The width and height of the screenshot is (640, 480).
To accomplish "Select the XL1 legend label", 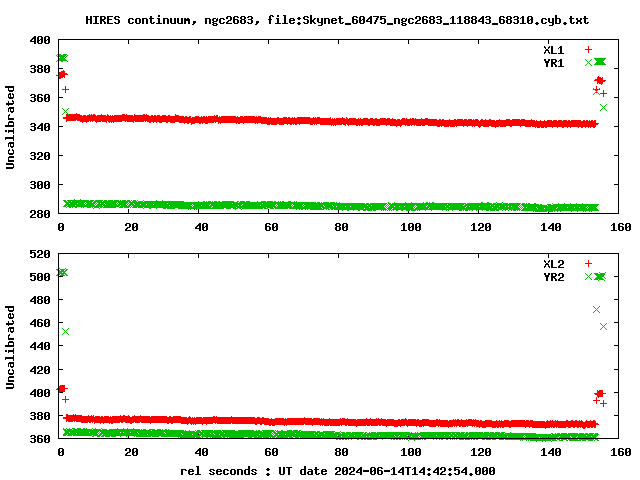I will (x=553, y=50).
